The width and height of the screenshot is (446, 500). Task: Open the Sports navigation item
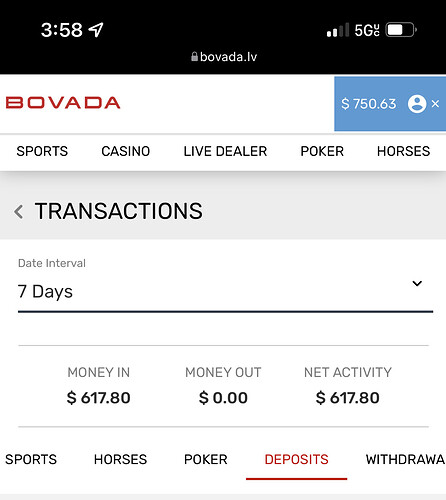point(42,151)
